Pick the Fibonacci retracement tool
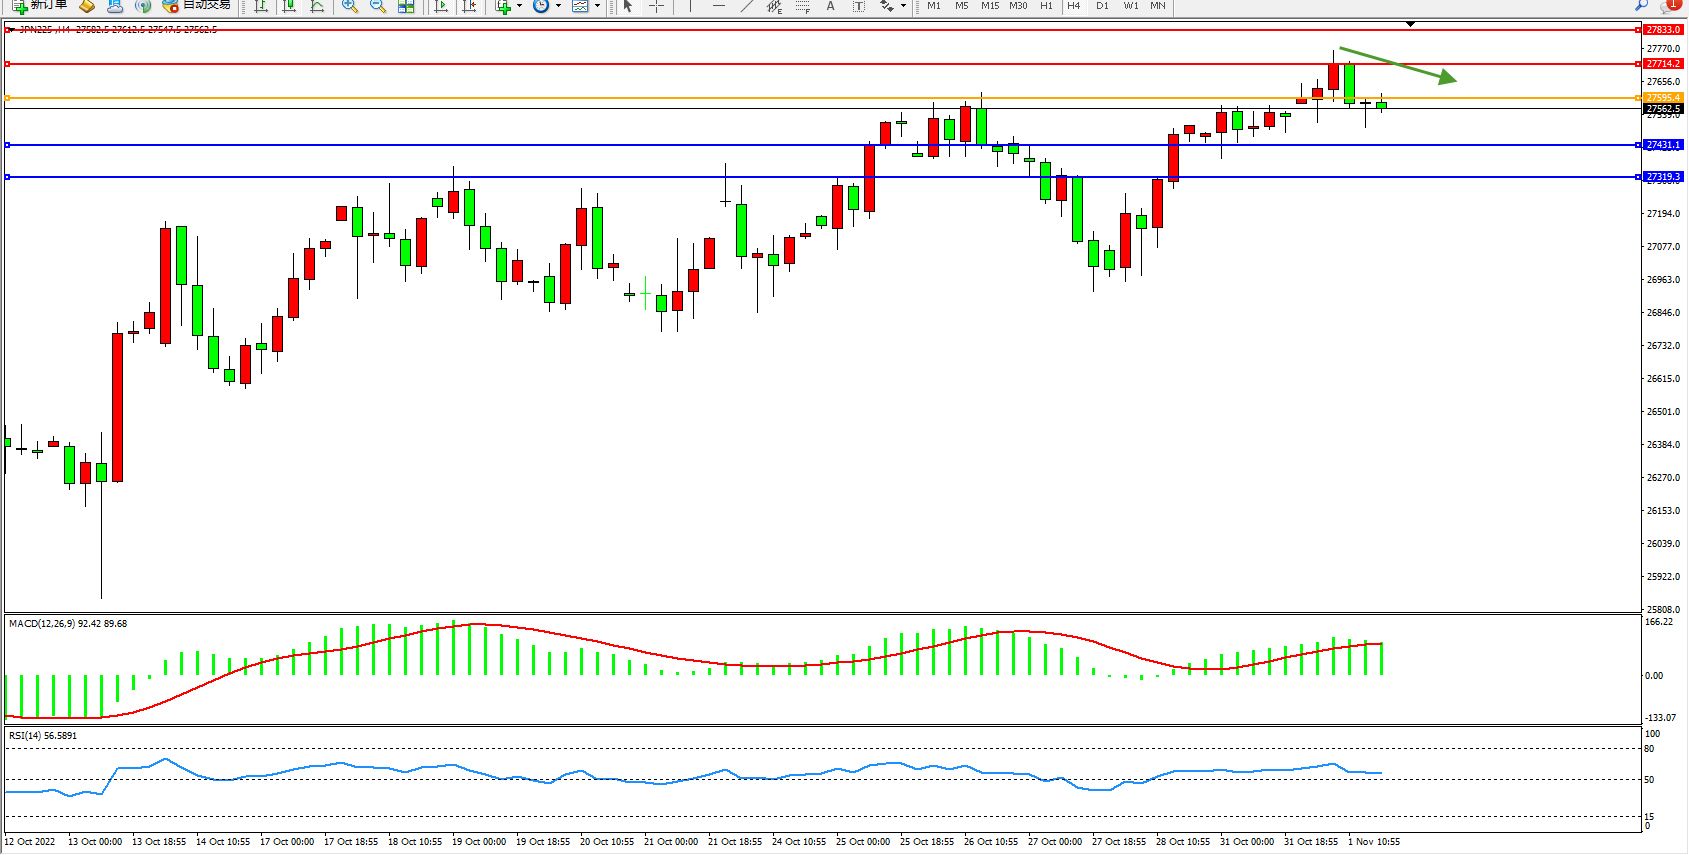Viewport: 1689px width, 855px height. [802, 6]
